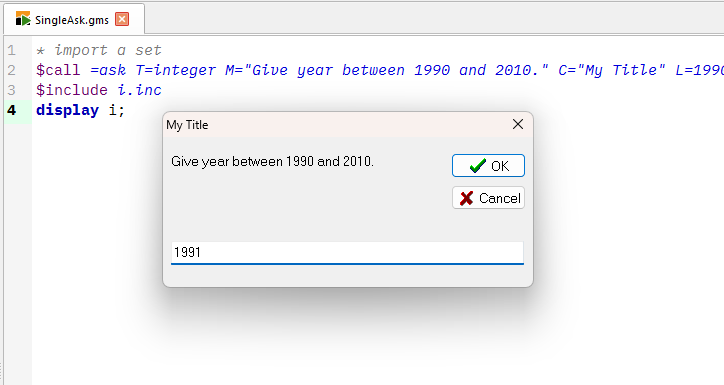Click the T=integer argument on line 2

coord(175,70)
